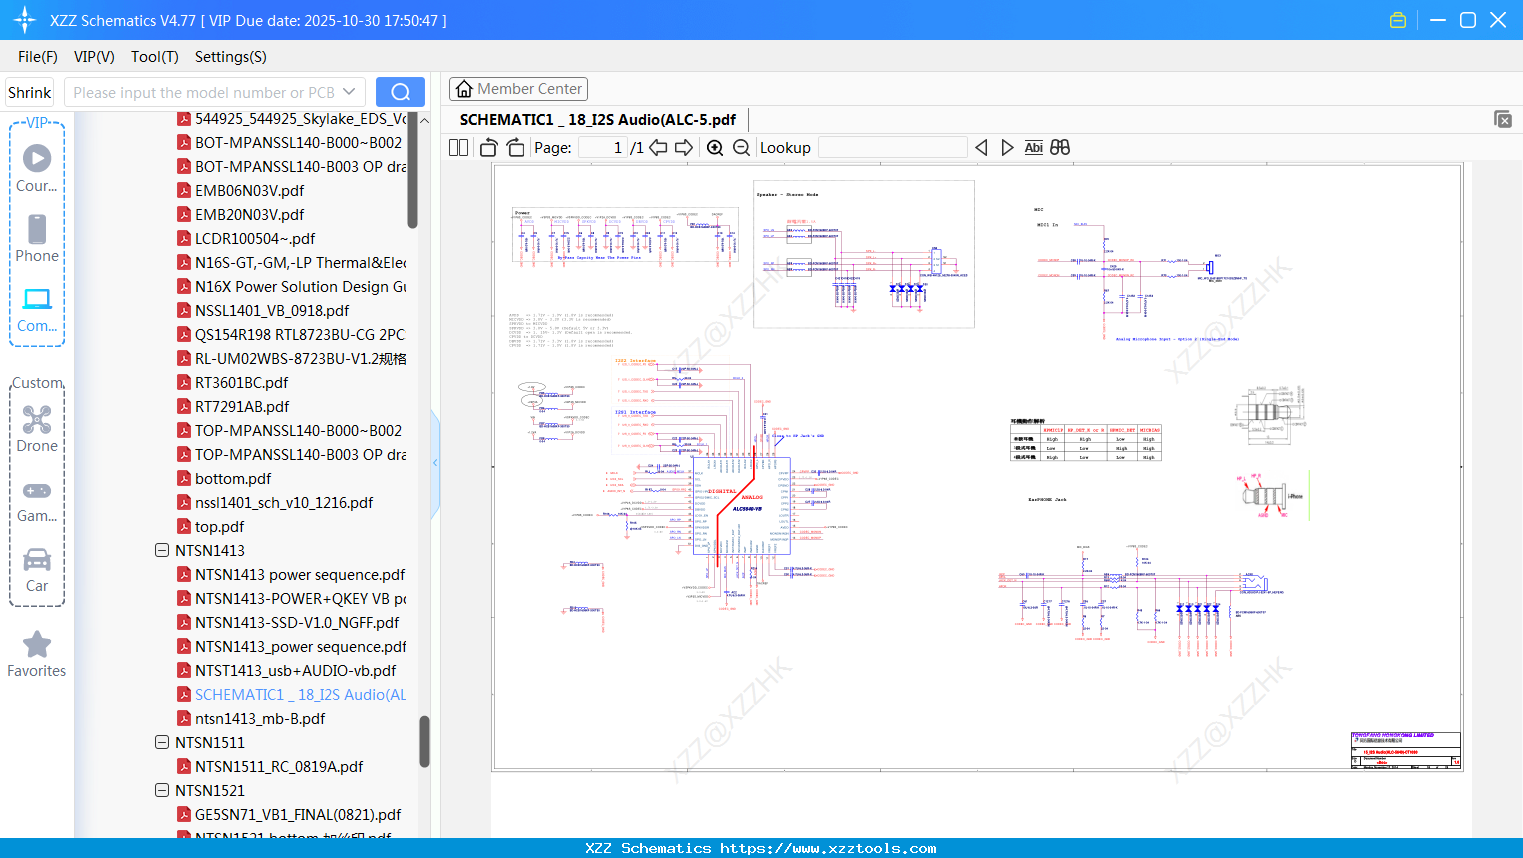Open the Tool(T) menu

coord(154,57)
